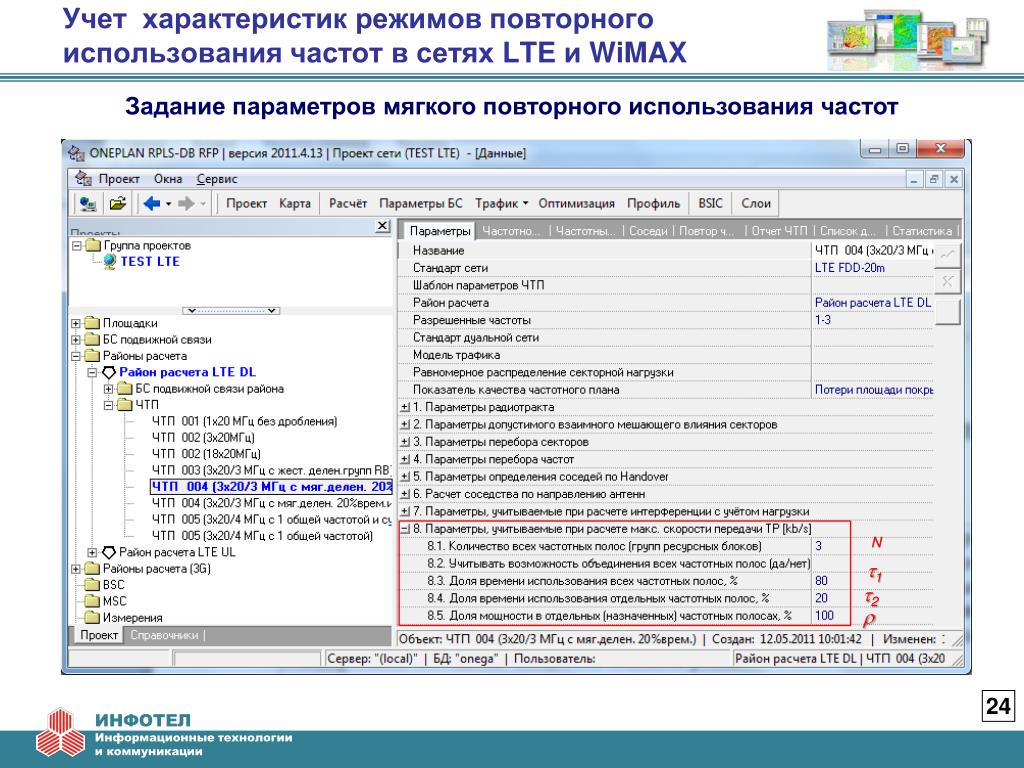This screenshot has width=1024, height=768.
Task: Select ЧТП 001 (1x20 МГц без дробления)
Action: [245, 421]
